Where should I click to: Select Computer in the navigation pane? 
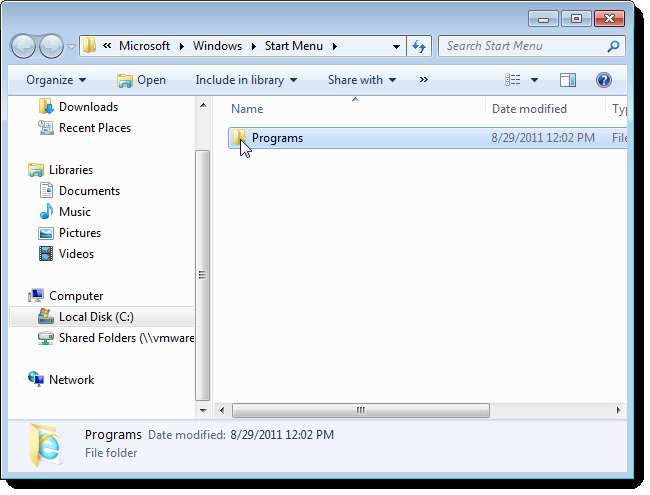(76, 296)
